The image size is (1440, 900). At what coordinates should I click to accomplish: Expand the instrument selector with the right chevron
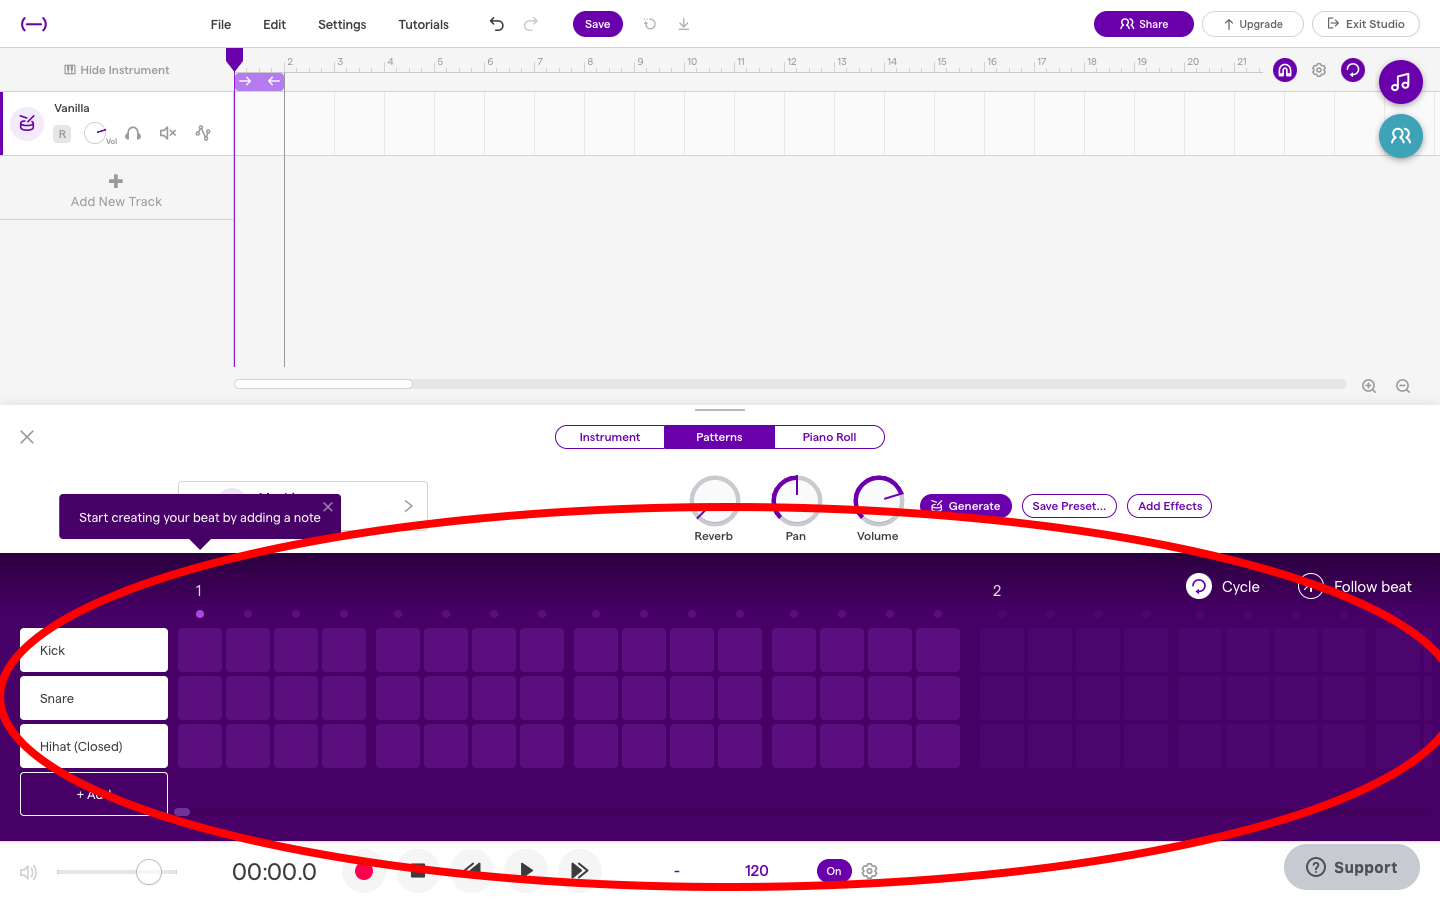pyautogui.click(x=407, y=506)
